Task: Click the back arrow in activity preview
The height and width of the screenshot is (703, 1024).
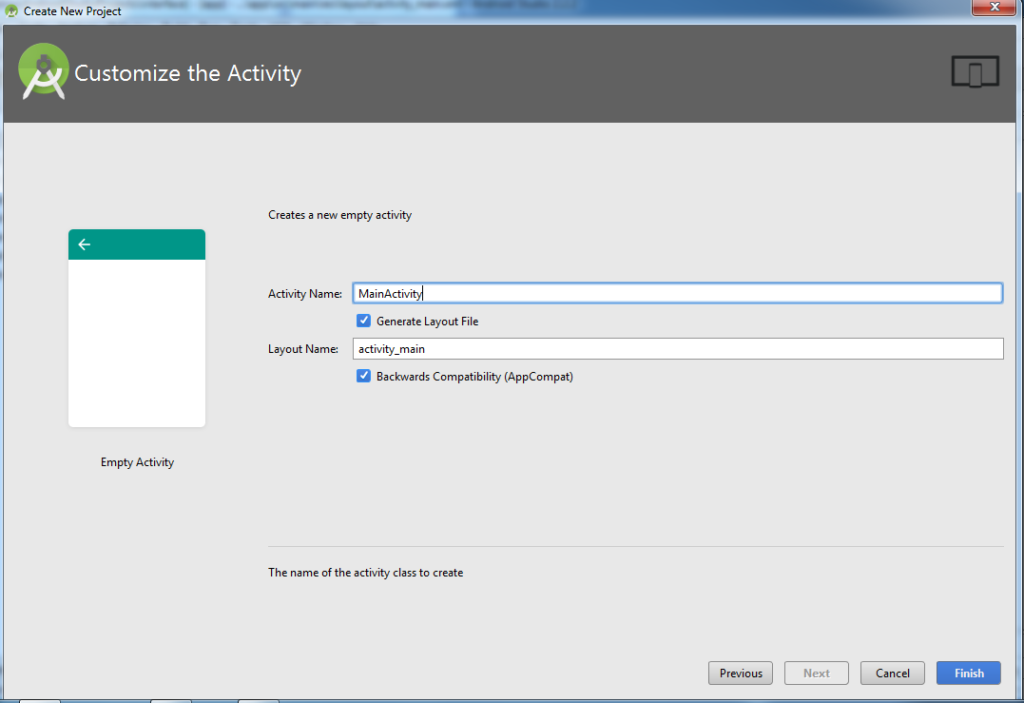Action: pyautogui.click(x=84, y=244)
